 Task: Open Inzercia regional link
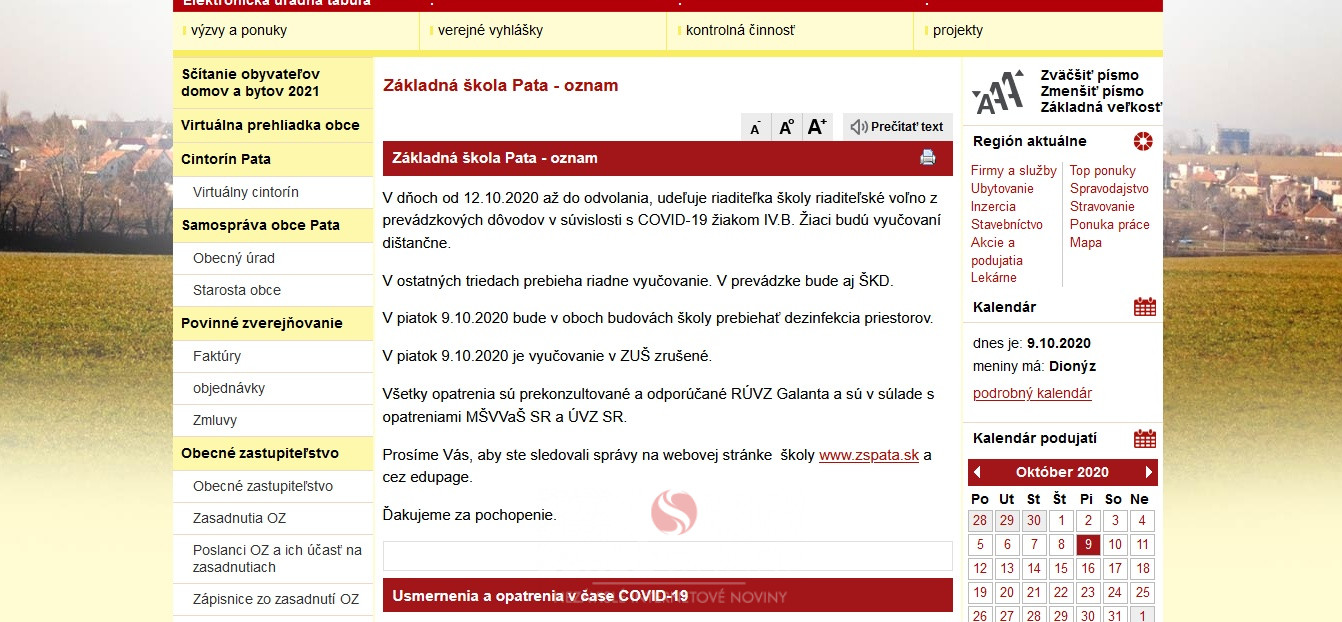click(993, 207)
